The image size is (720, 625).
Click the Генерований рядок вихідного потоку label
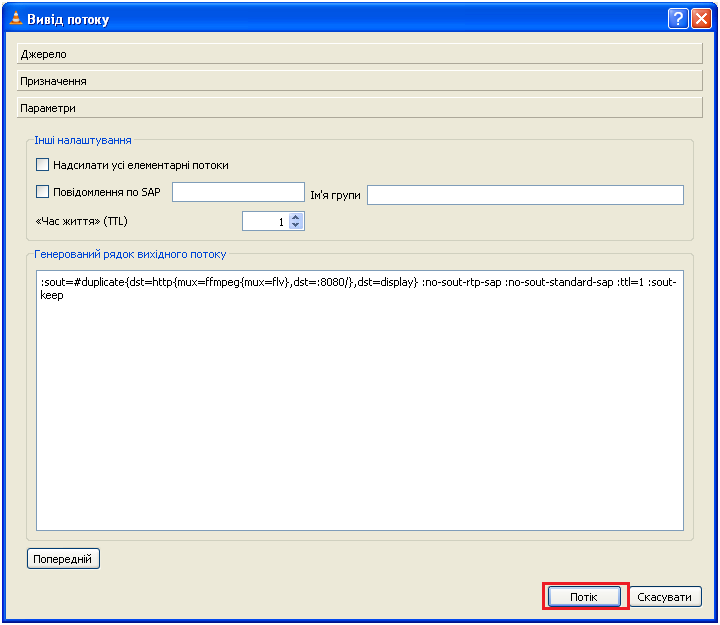[x=130, y=254]
